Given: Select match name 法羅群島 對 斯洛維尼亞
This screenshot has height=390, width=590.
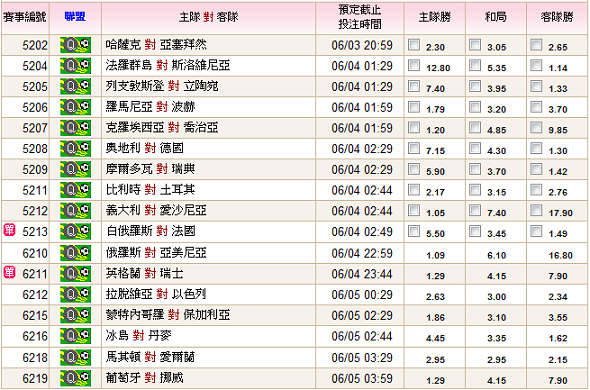Looking at the screenshot, I should click(x=168, y=66).
